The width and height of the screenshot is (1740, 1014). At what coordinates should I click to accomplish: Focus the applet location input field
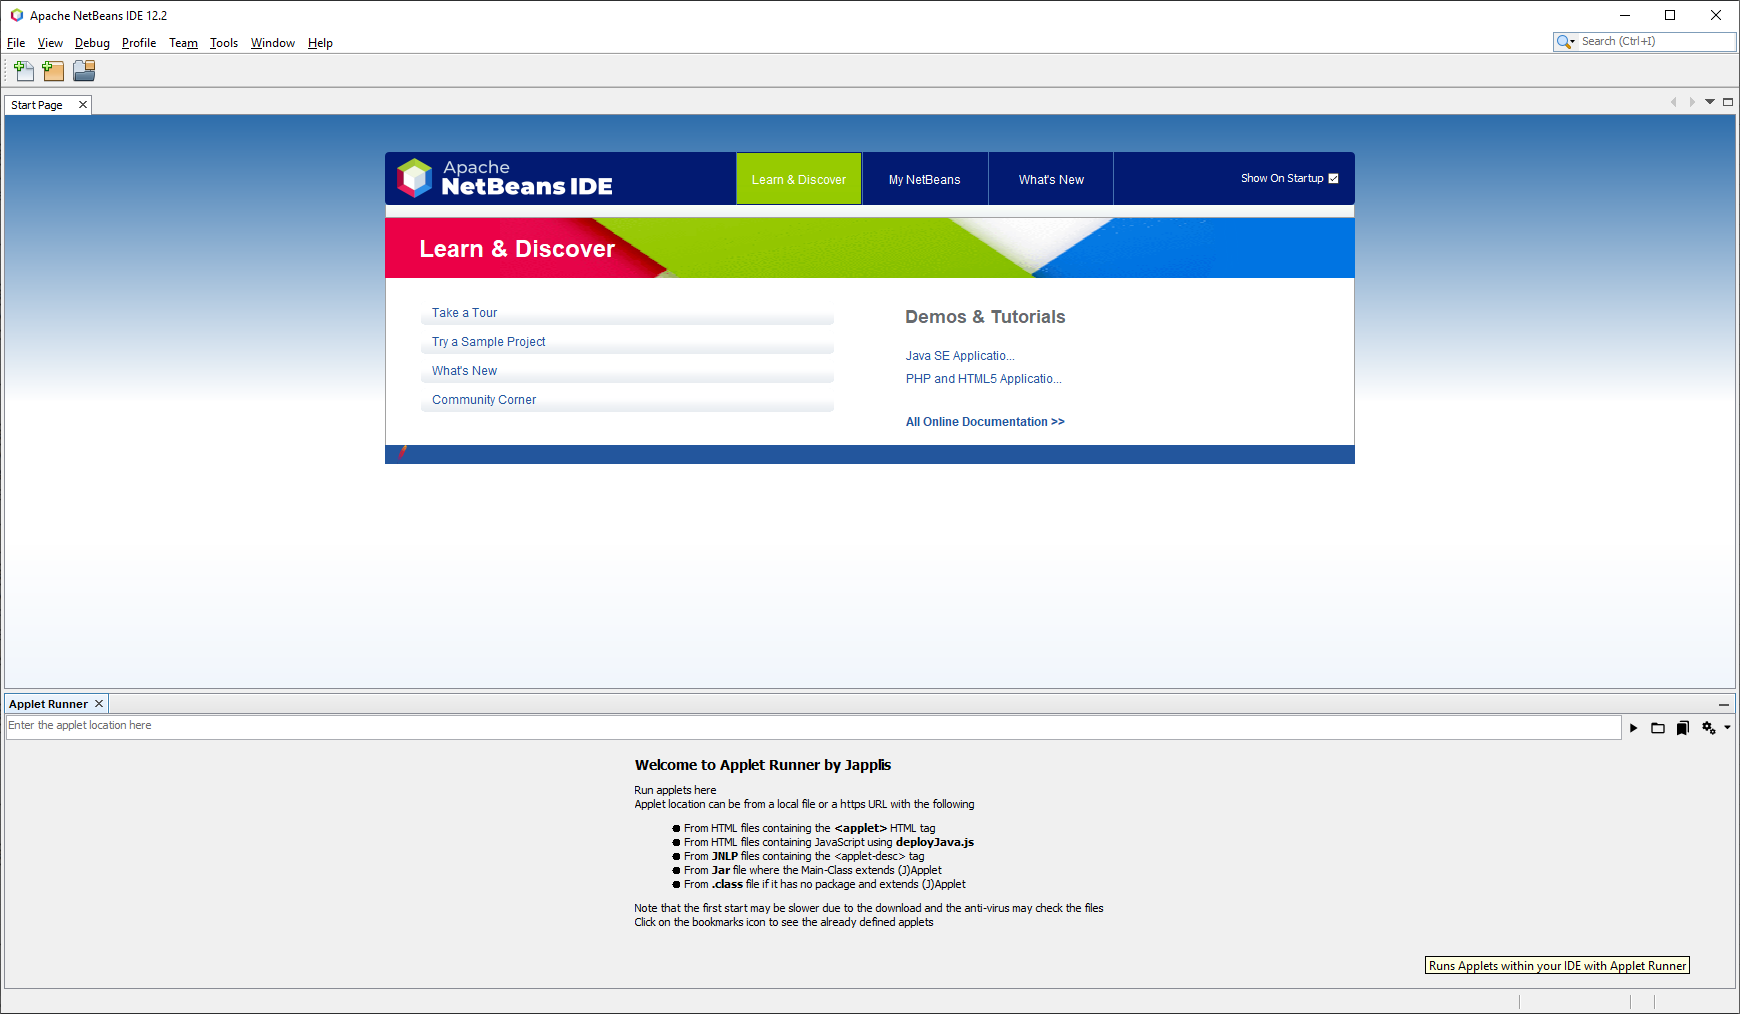(x=813, y=727)
